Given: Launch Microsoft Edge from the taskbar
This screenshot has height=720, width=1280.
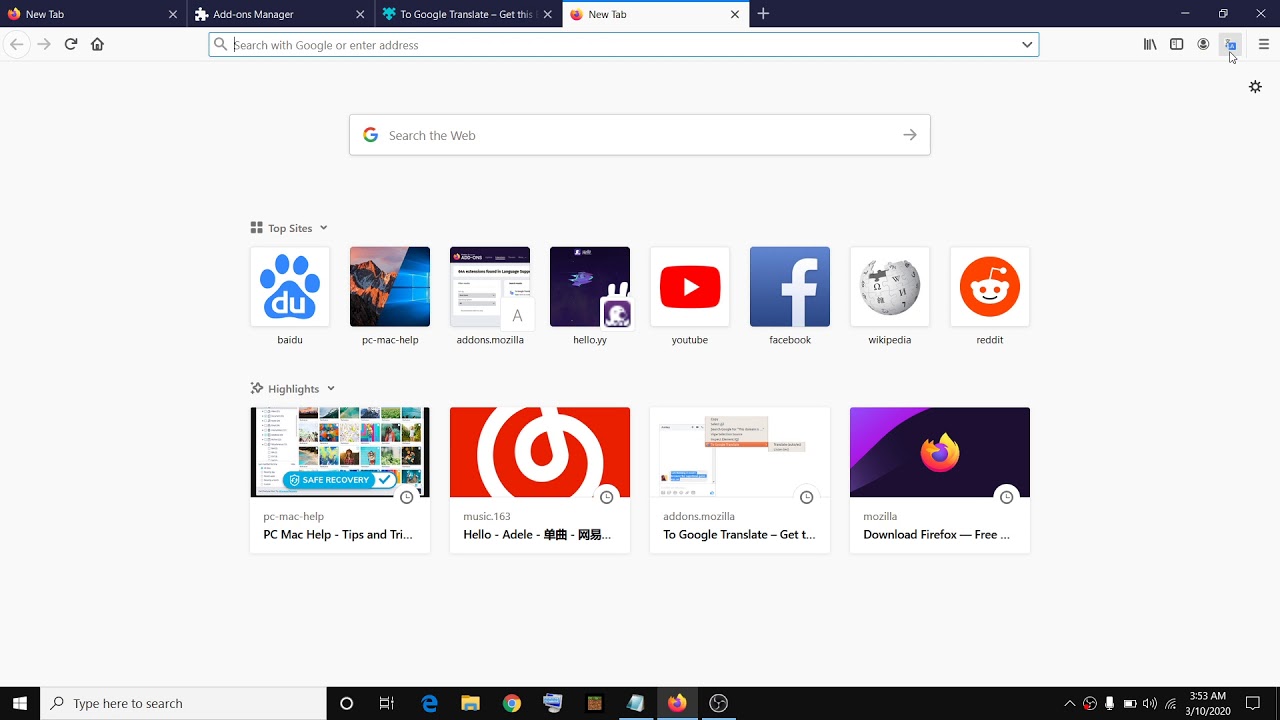Looking at the screenshot, I should pyautogui.click(x=429, y=703).
